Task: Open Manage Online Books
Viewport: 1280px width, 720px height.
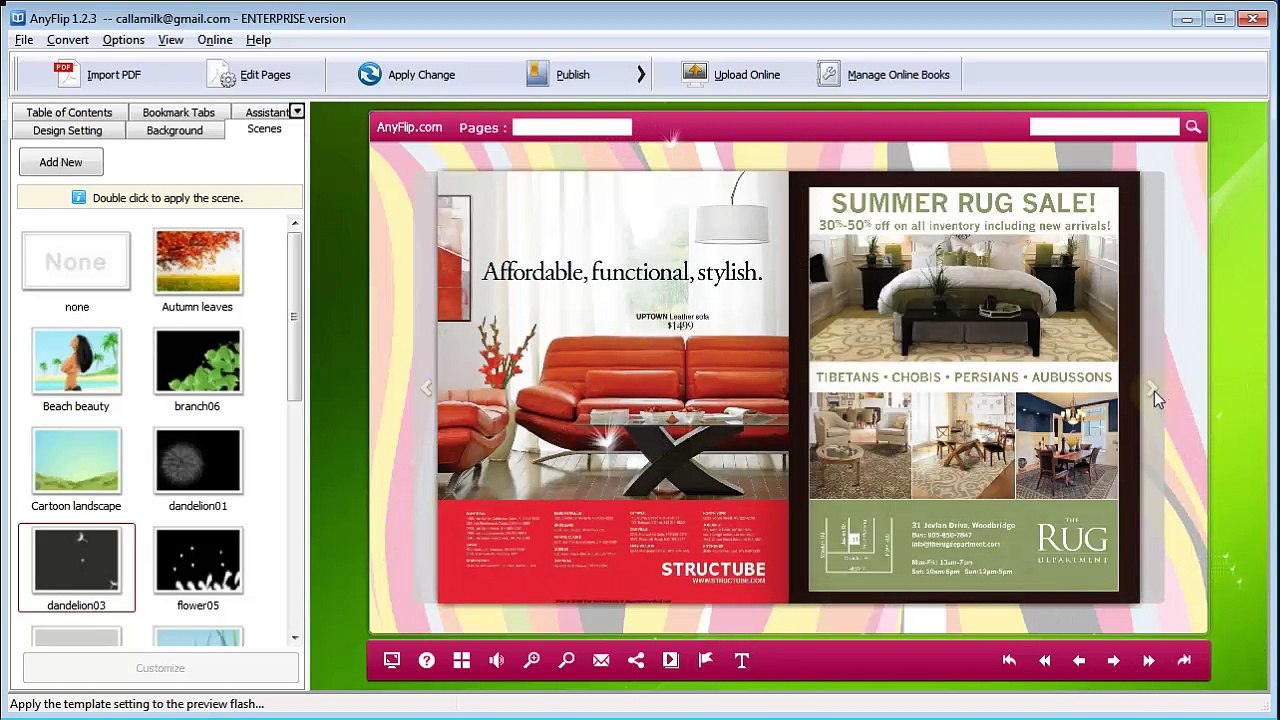Action: point(884,75)
